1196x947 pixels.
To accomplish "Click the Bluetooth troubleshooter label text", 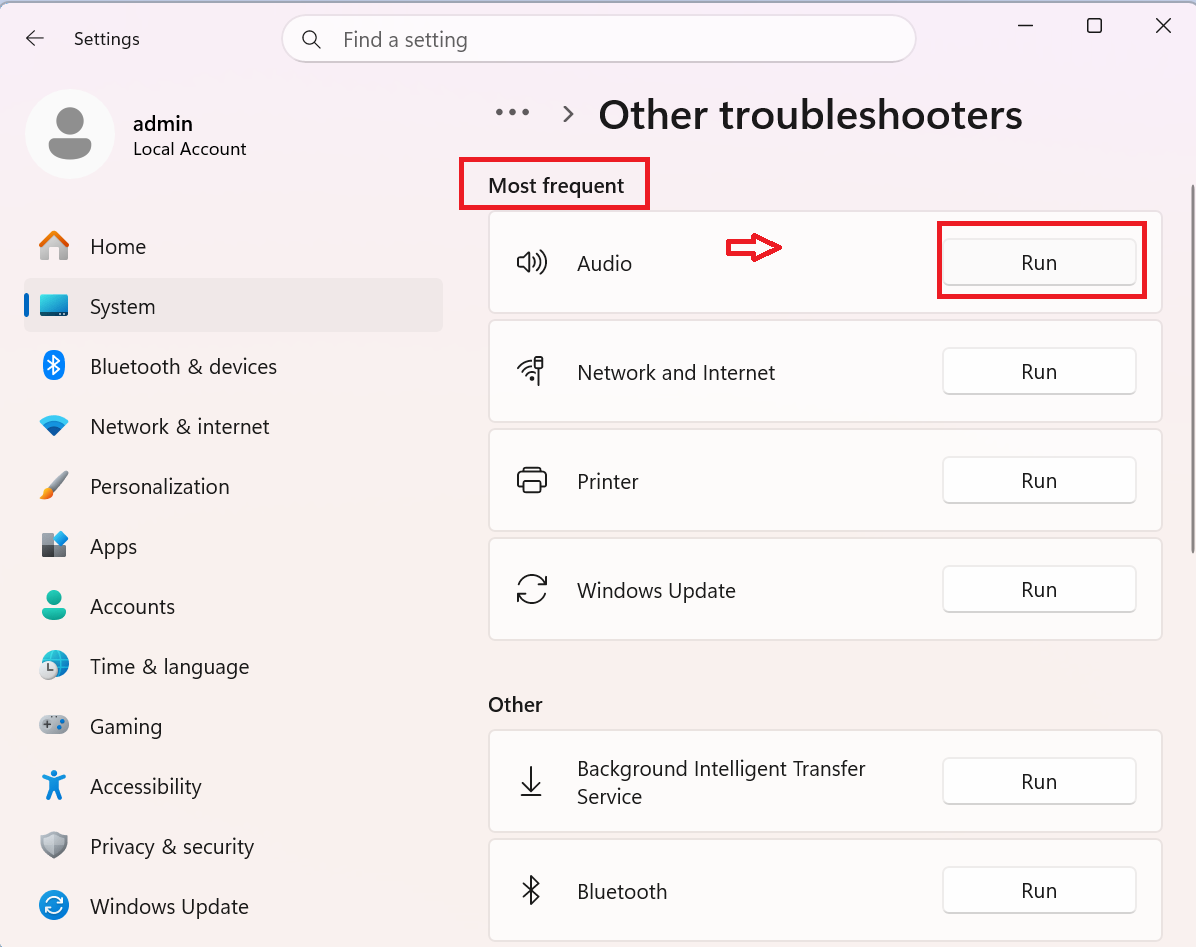I will [x=622, y=891].
